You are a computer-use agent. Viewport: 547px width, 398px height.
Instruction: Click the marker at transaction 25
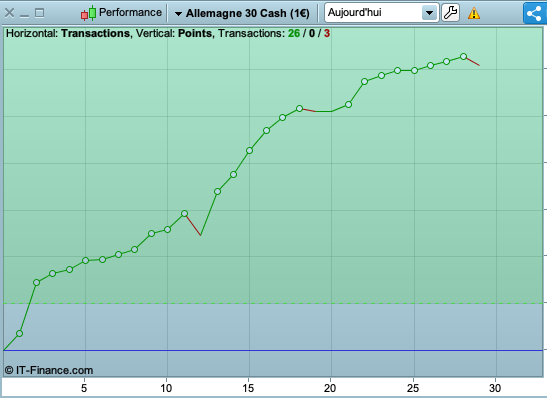pos(414,71)
